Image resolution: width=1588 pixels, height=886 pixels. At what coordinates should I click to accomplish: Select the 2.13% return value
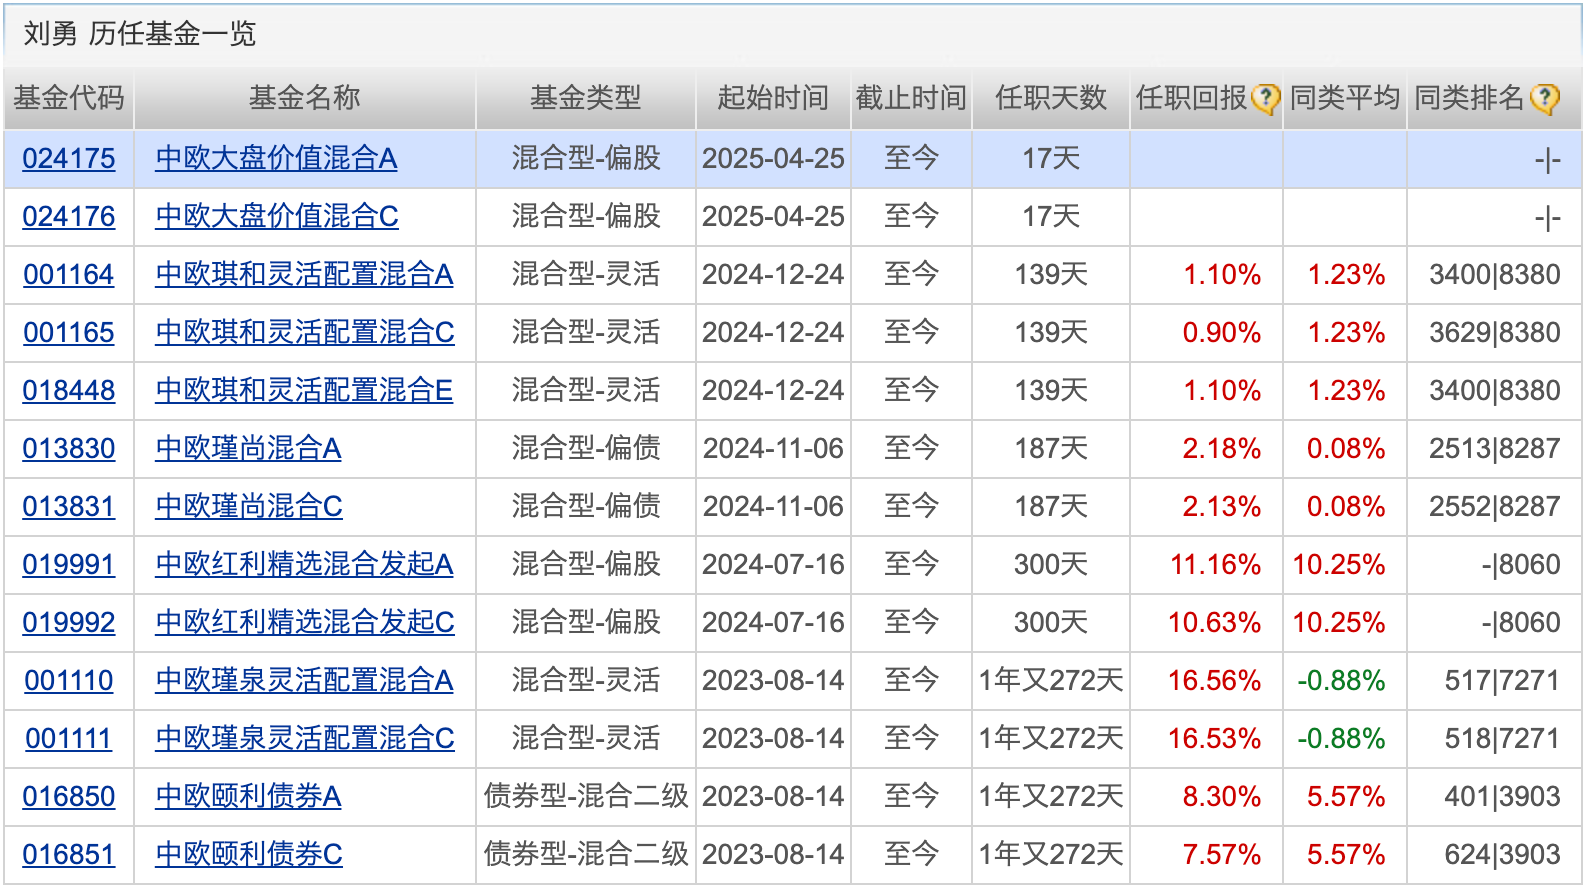coord(1222,506)
